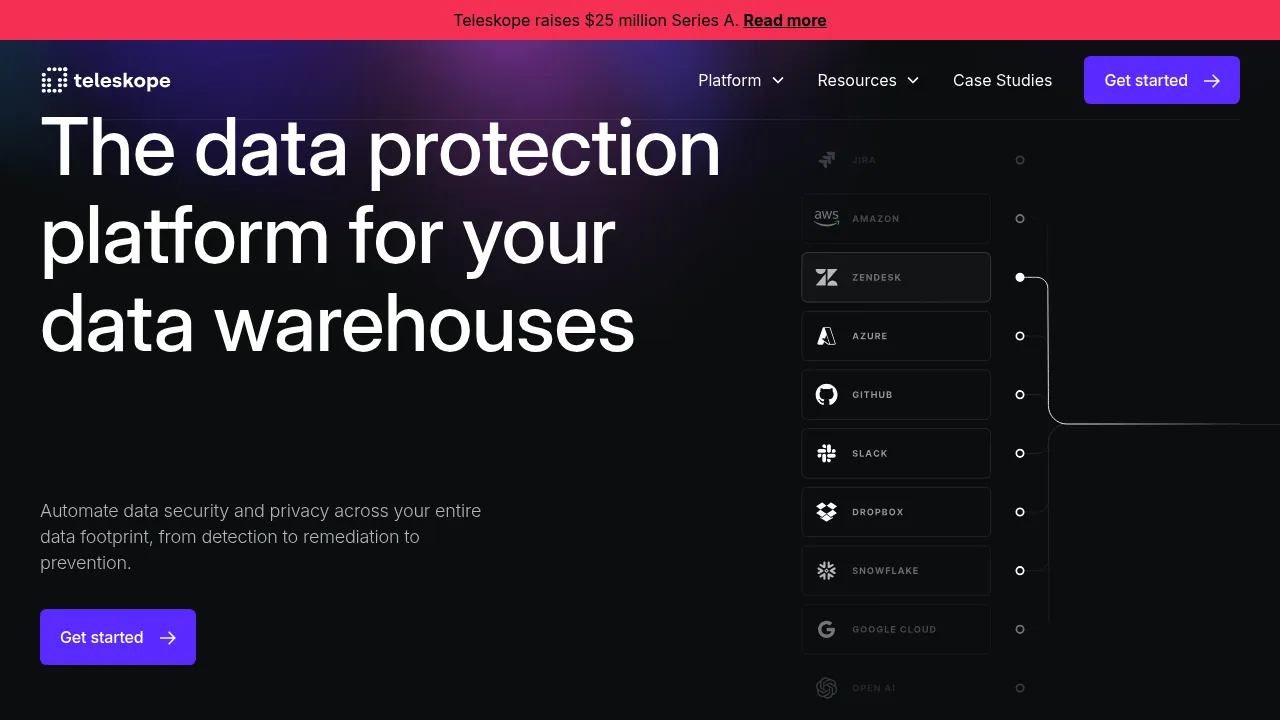Click the connector dot beside Slack
1280x720 pixels.
[x=1020, y=453]
